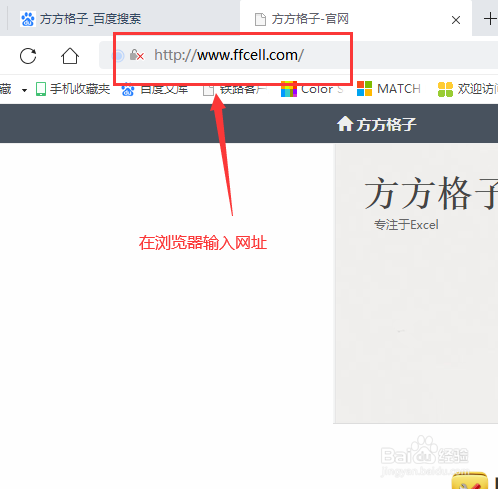Click the insecure connection lock icon
This screenshot has width=498, height=489.
(x=136, y=55)
